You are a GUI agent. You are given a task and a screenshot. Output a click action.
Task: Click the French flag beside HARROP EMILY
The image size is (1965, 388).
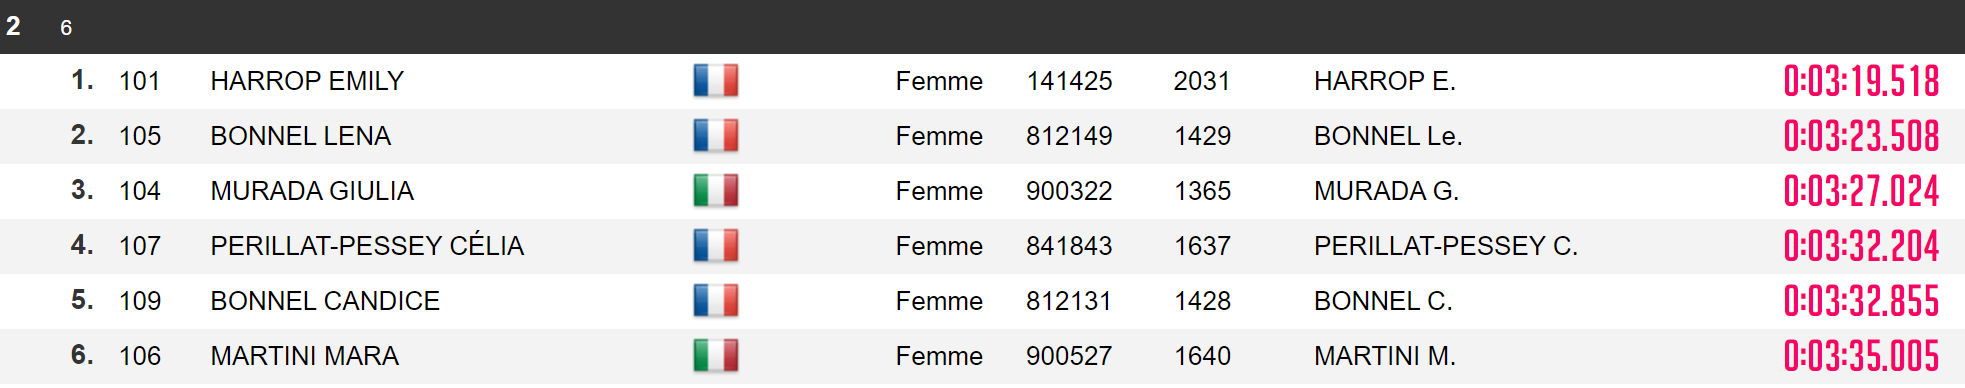(716, 81)
